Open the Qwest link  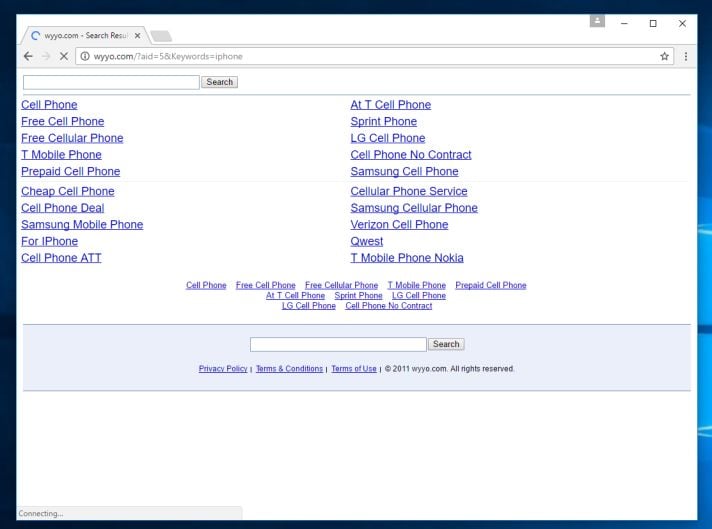point(366,242)
